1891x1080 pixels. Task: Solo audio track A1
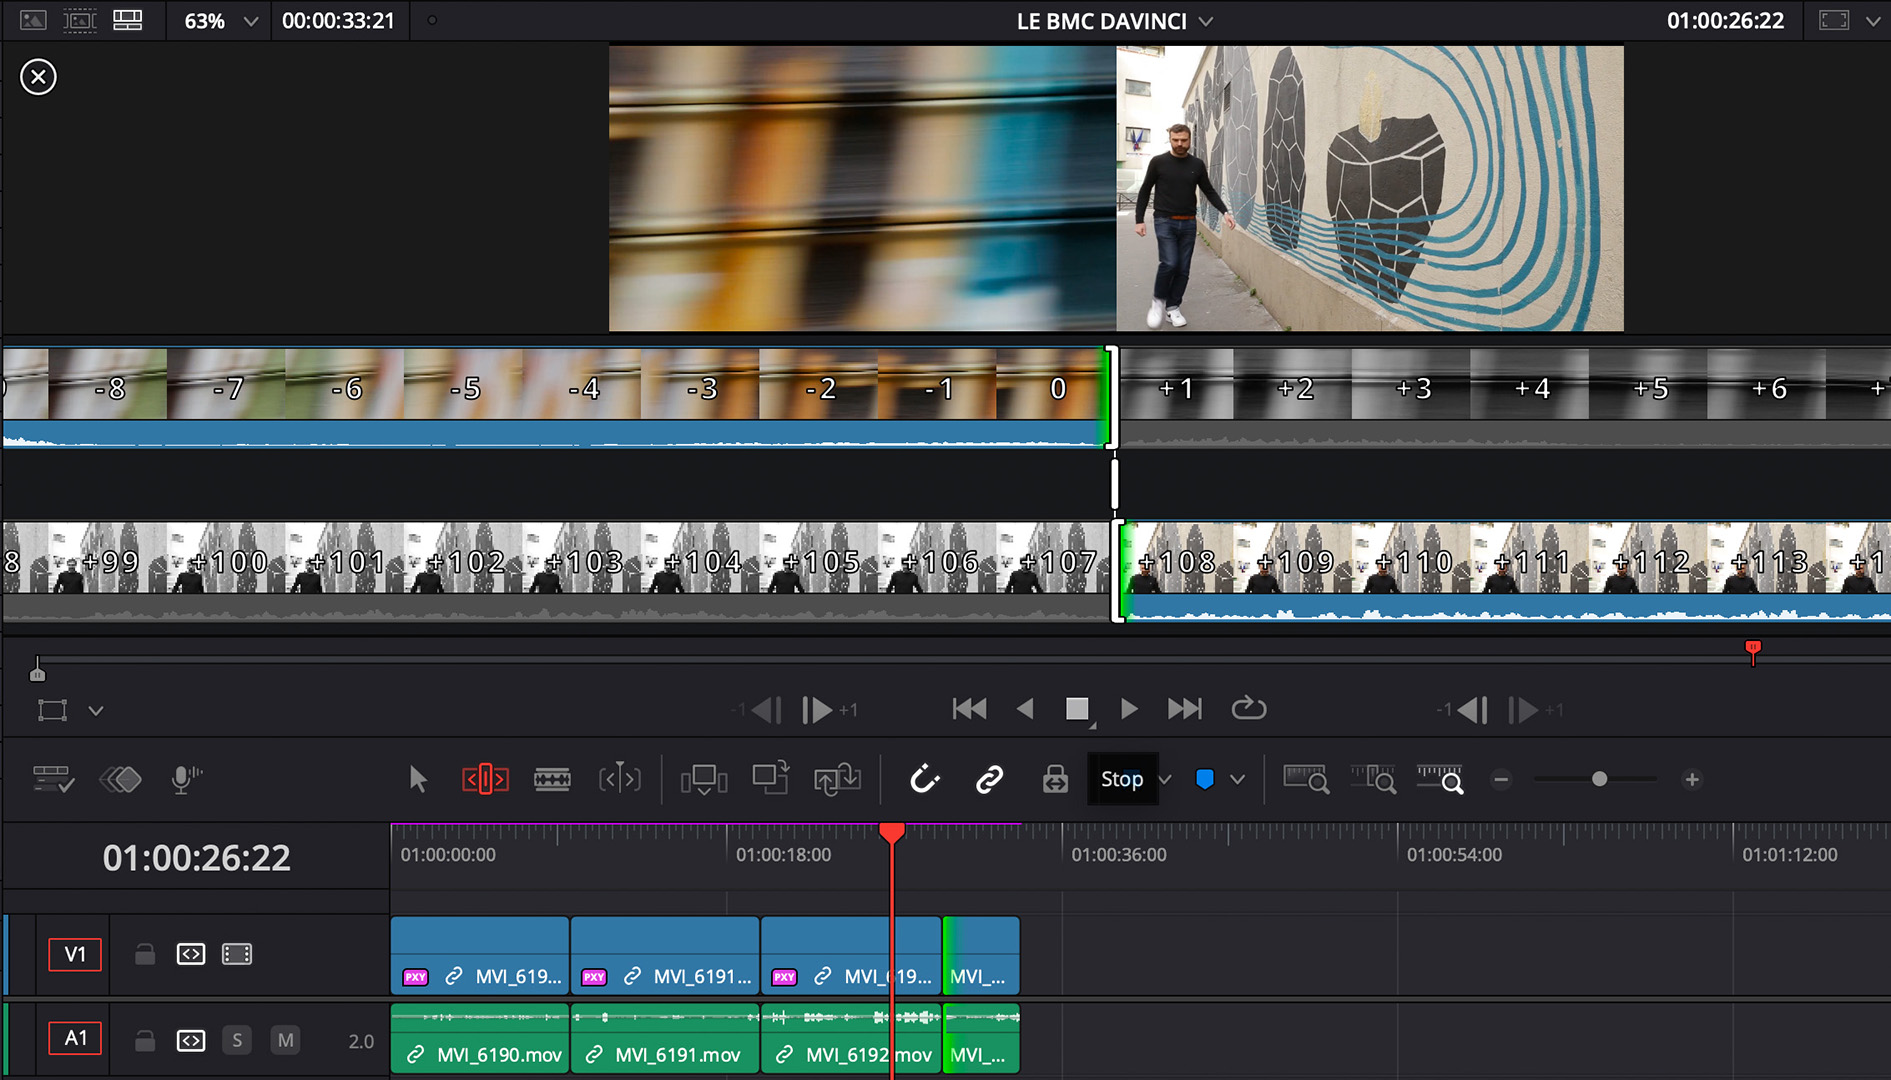[237, 1040]
